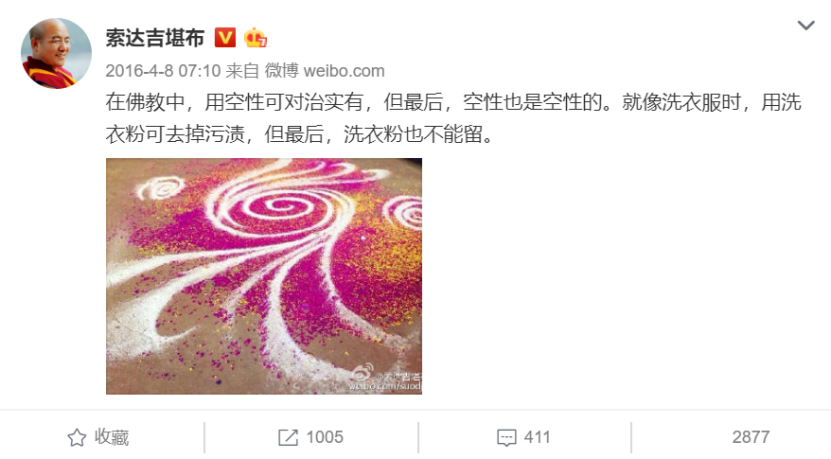Viewport: 831px width, 459px height.
Task: Click the comment bubble icon
Action: click(x=506, y=438)
